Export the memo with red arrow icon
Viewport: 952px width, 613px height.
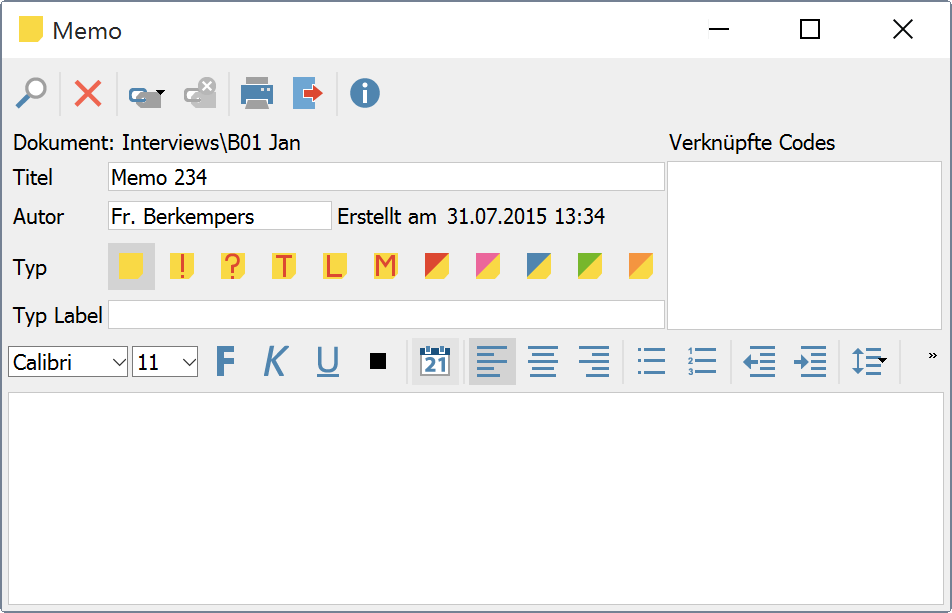point(308,93)
